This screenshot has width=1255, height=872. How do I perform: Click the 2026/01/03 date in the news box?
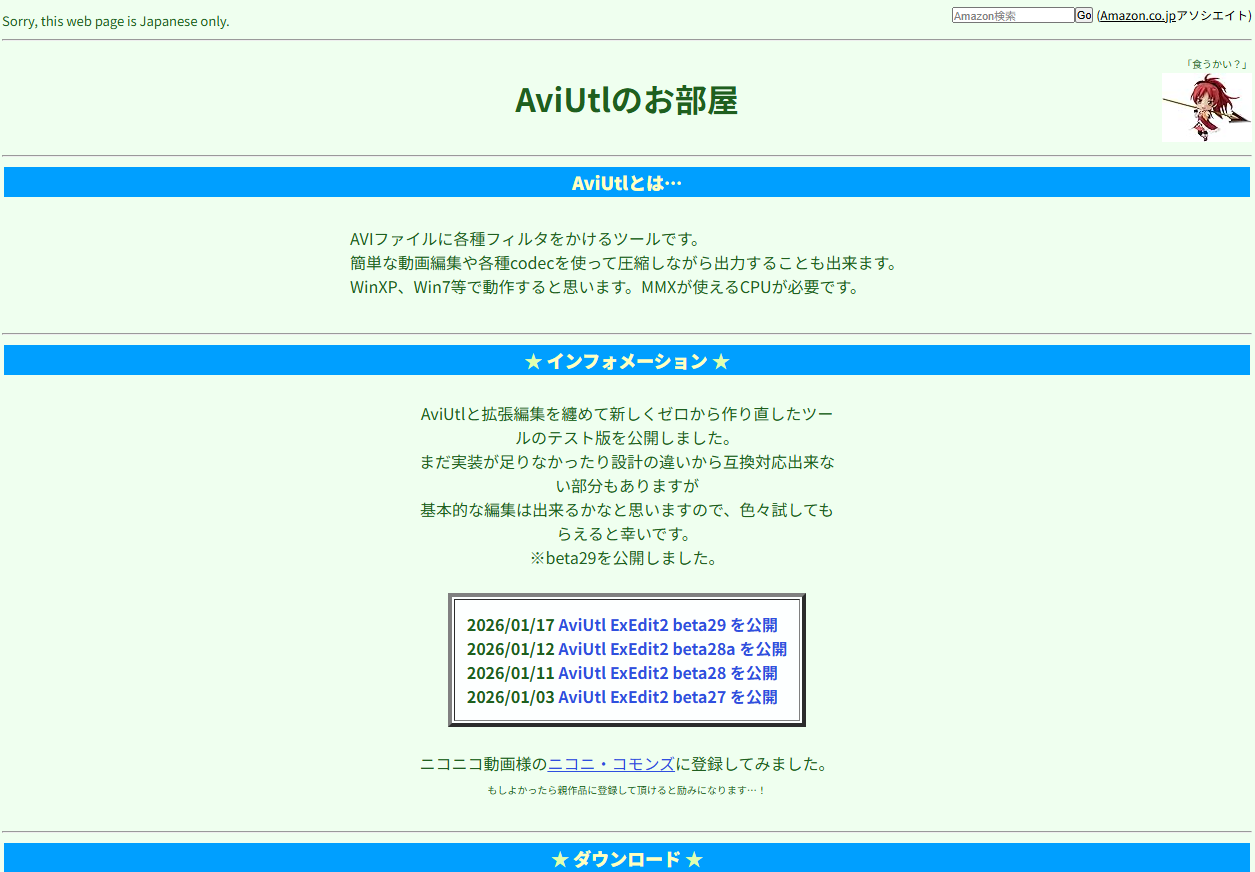point(510,697)
